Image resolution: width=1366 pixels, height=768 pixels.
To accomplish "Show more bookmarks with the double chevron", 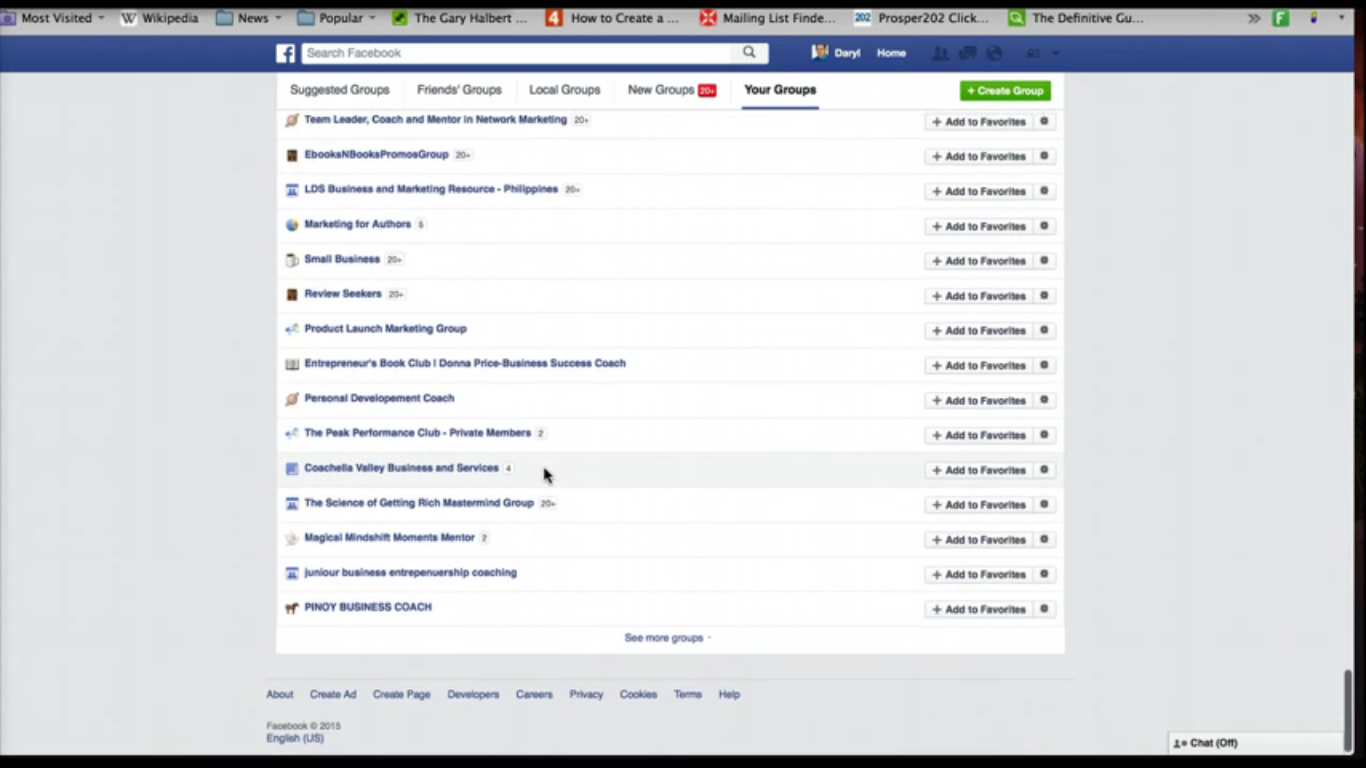I will pos(1254,18).
